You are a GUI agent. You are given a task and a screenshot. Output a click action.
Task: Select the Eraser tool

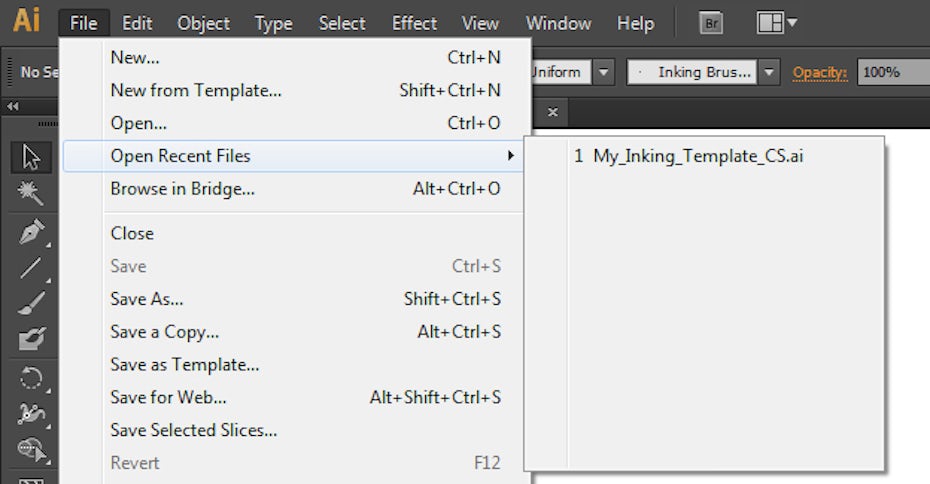pyautogui.click(x=32, y=340)
